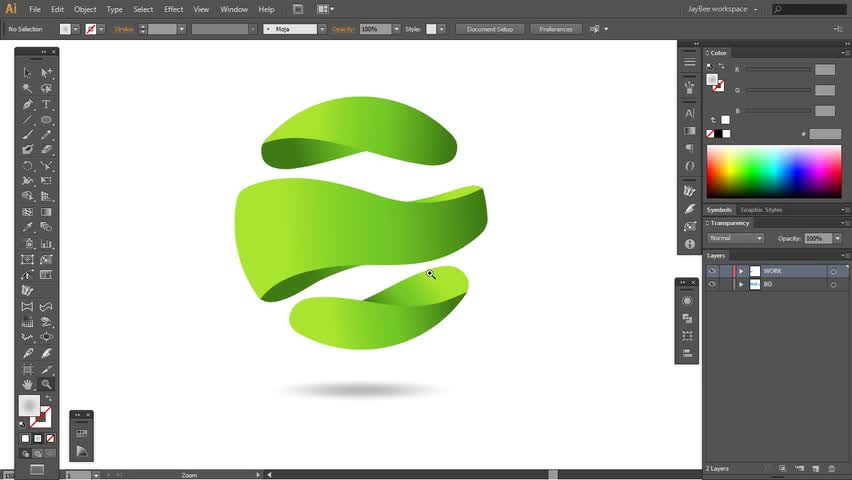The height and width of the screenshot is (480, 852).
Task: Select the Gradient tool
Action: click(46, 212)
